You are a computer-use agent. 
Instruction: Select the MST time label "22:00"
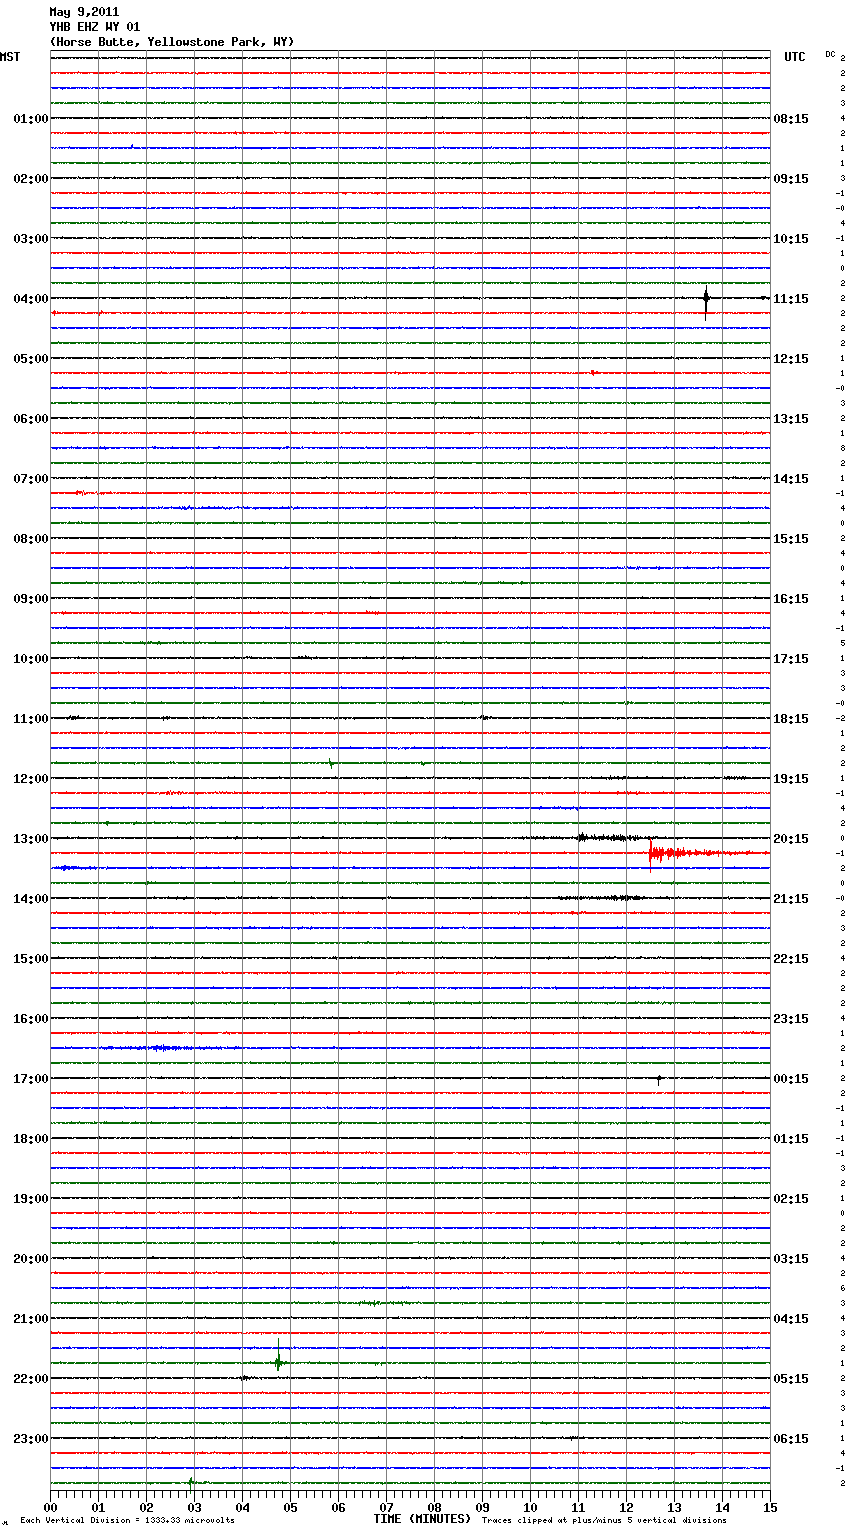30,1379
